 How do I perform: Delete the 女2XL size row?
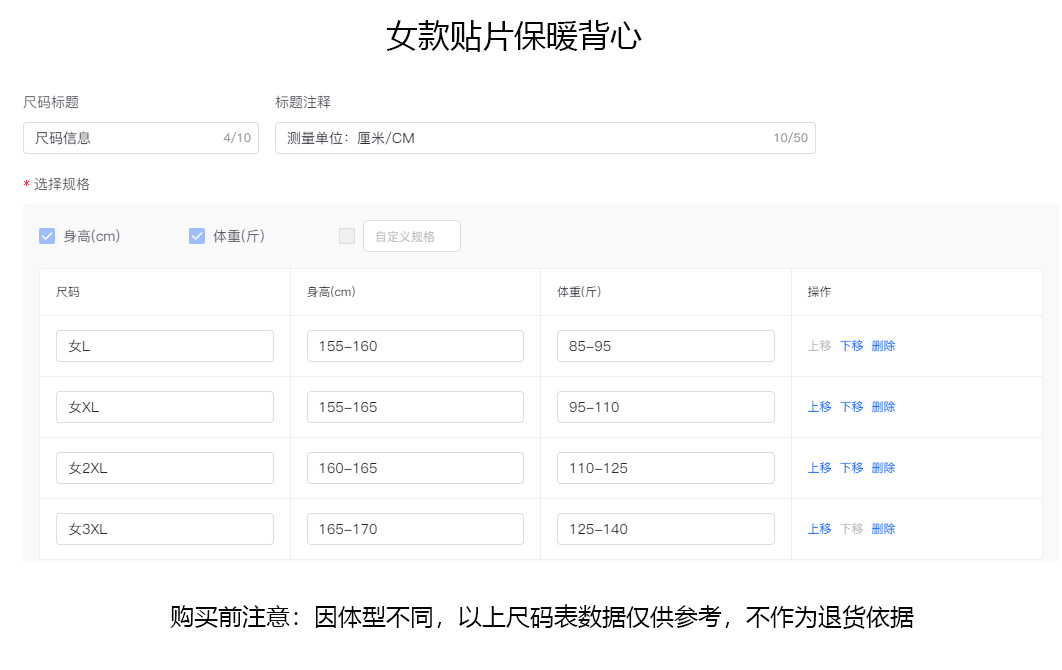[882, 467]
